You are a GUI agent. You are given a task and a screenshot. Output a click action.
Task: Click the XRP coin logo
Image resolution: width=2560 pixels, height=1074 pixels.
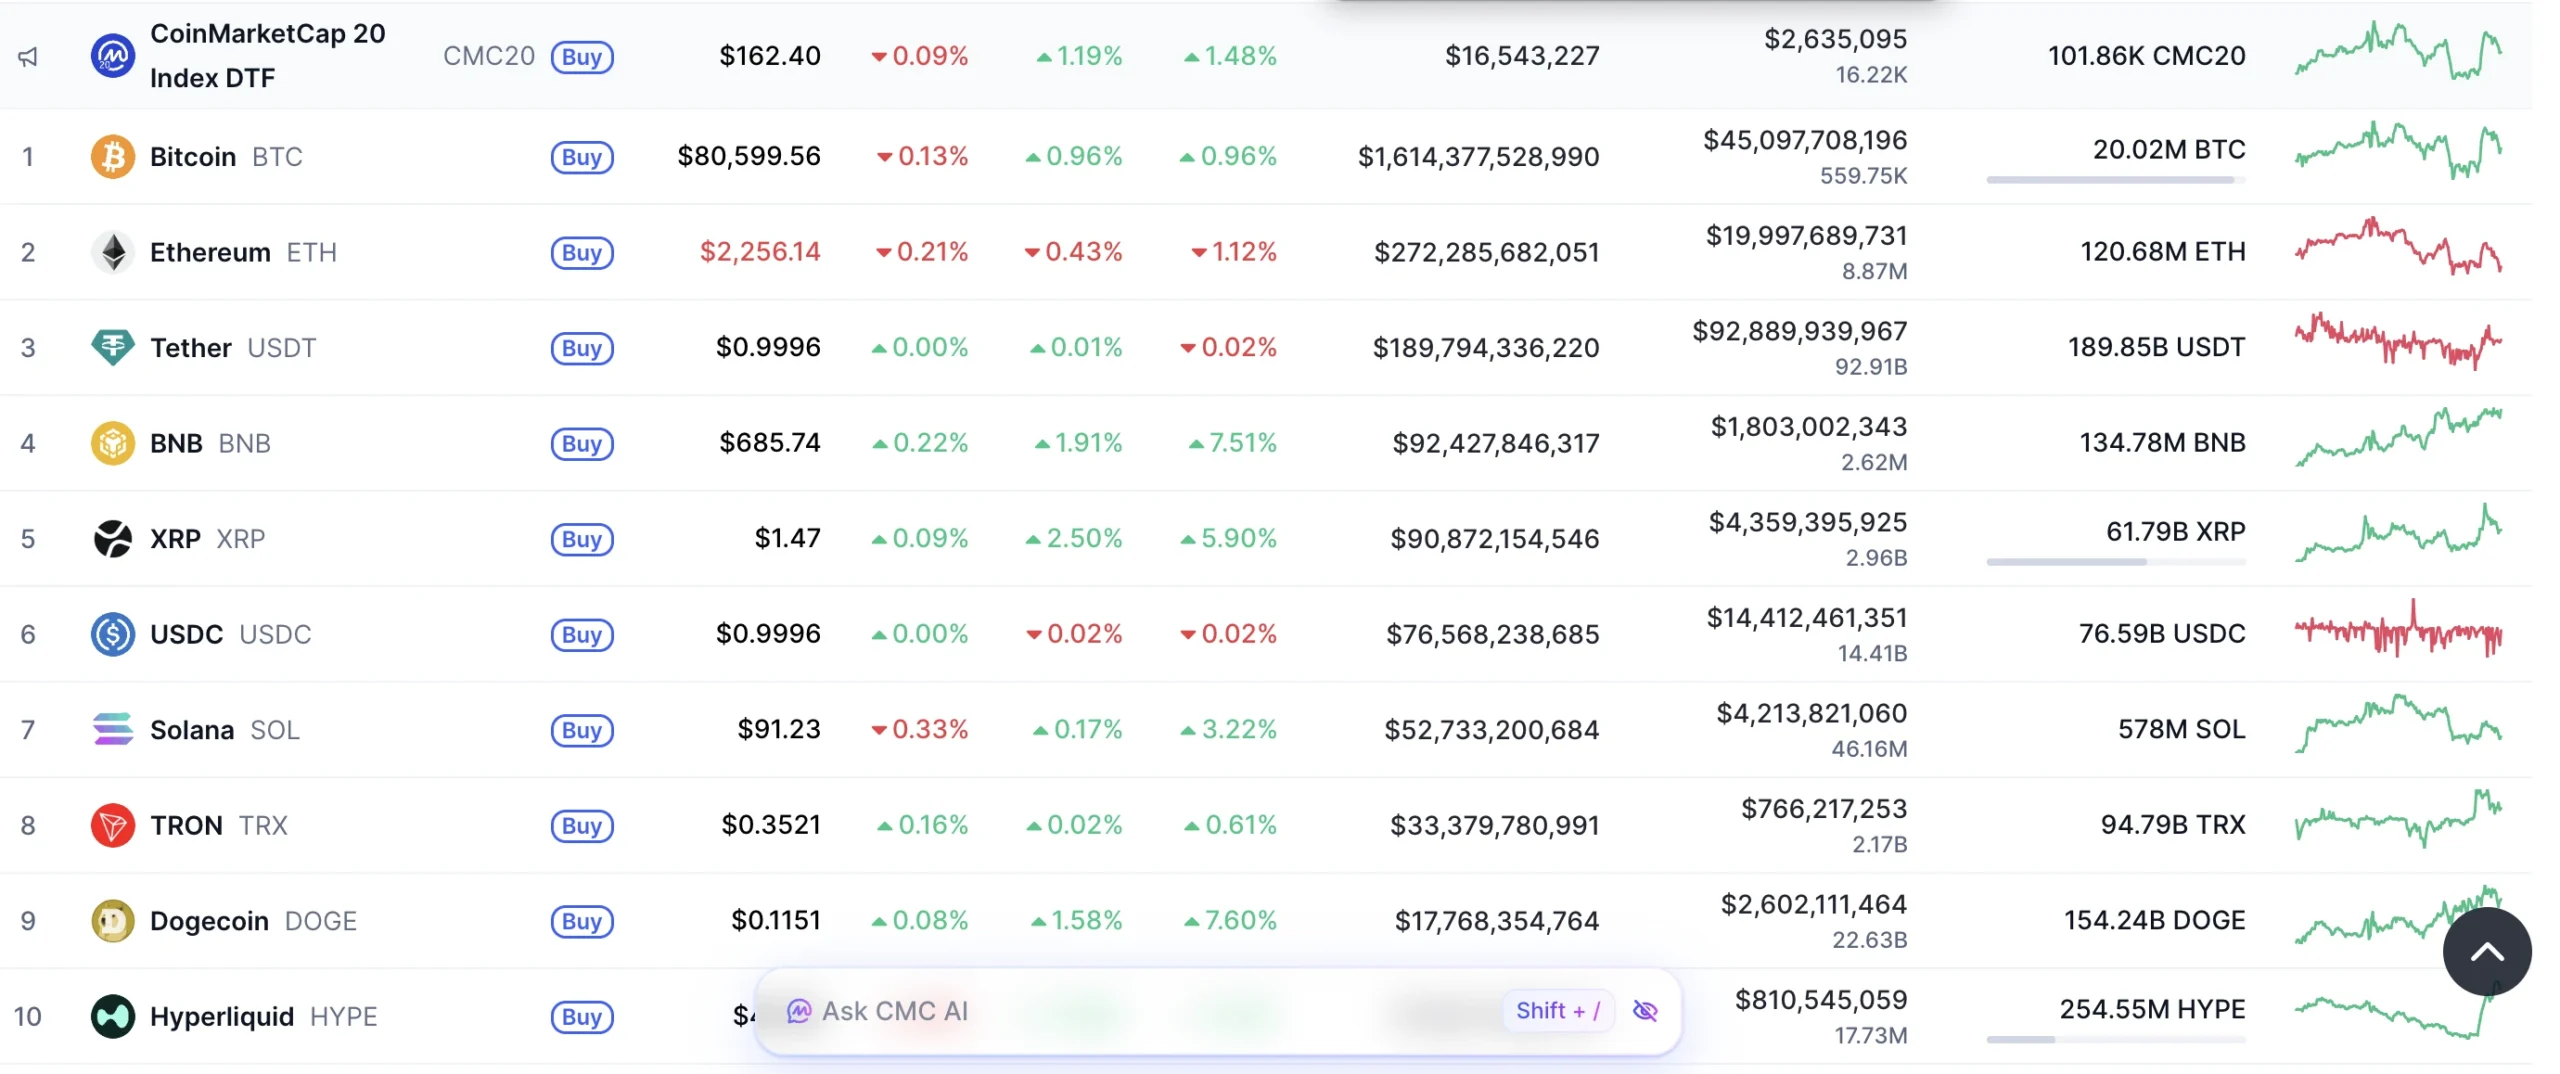click(x=113, y=539)
